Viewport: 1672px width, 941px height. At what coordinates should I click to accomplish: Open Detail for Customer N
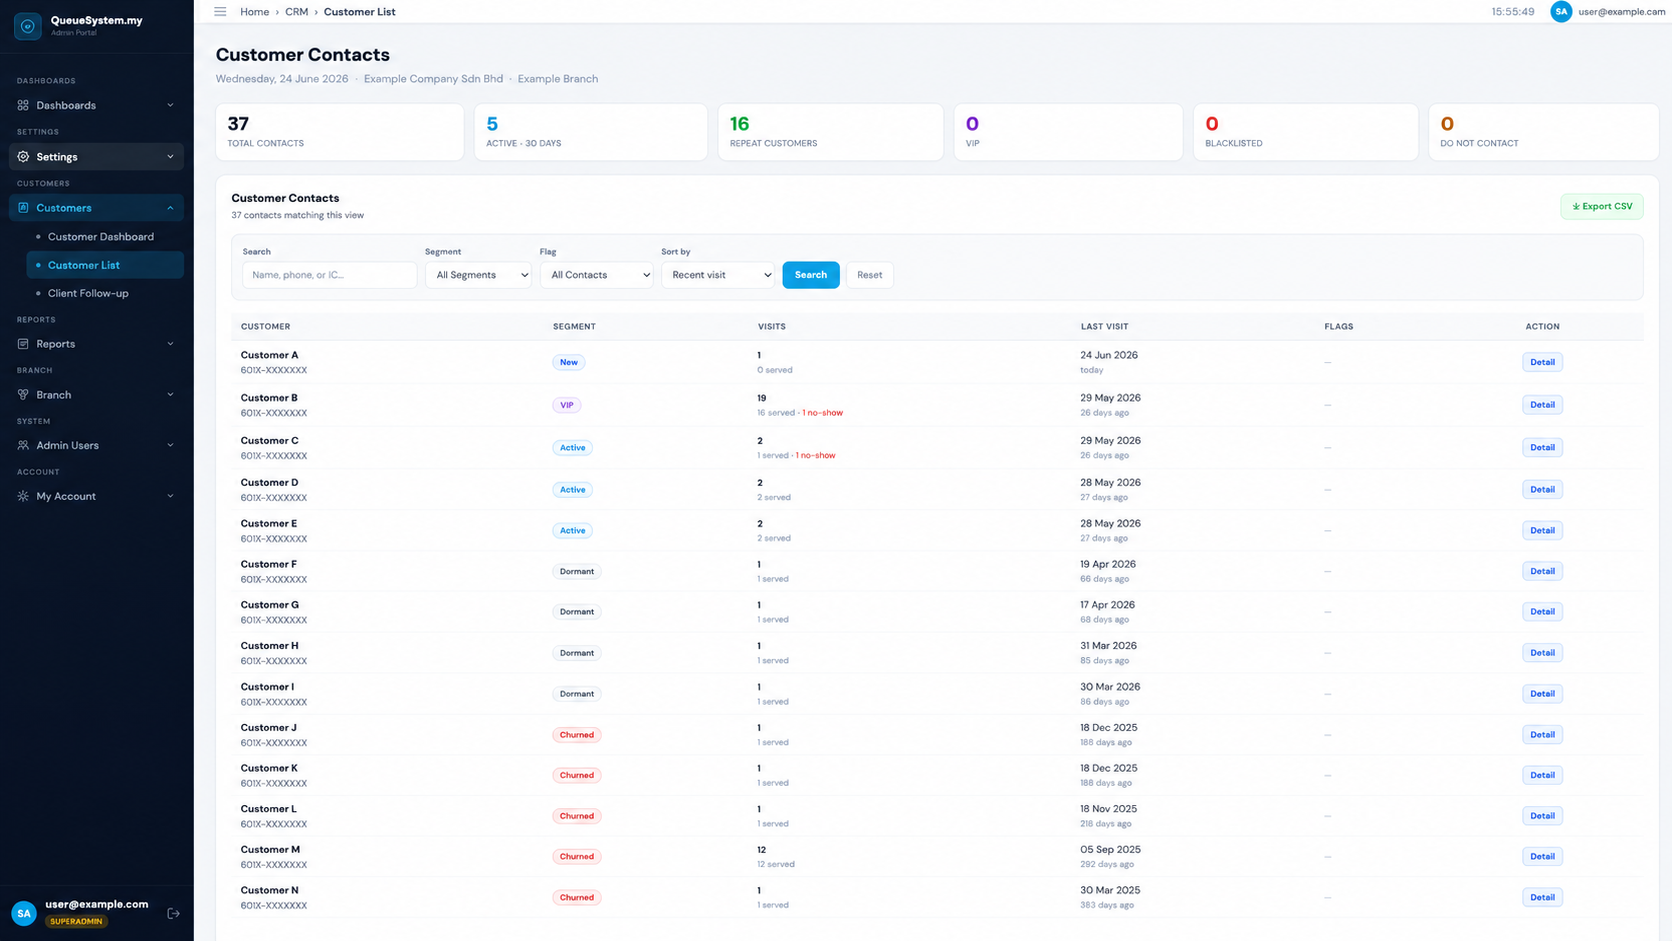tap(1542, 898)
